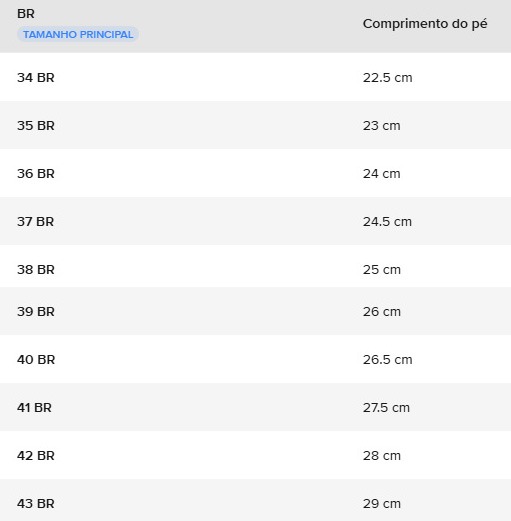Click the 28 cm length cell
The image size is (511, 521).
coord(382,456)
